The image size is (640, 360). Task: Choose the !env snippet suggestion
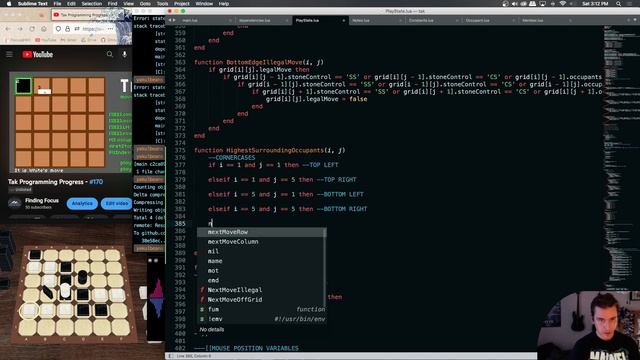(261, 319)
